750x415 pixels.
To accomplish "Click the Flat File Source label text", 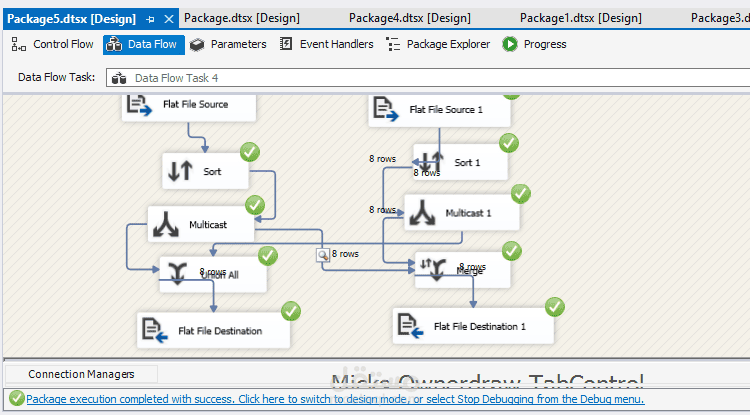I will click(x=196, y=104).
